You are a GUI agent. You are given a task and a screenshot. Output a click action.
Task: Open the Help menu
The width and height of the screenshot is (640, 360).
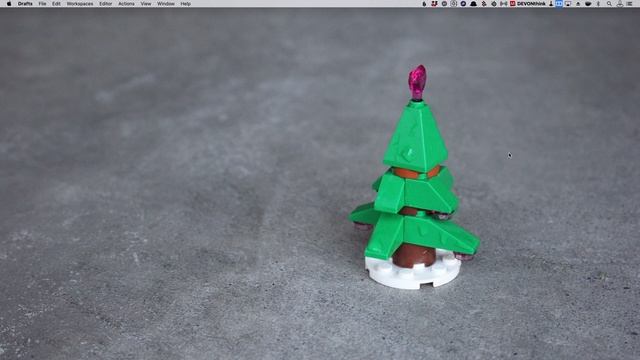[x=186, y=4]
